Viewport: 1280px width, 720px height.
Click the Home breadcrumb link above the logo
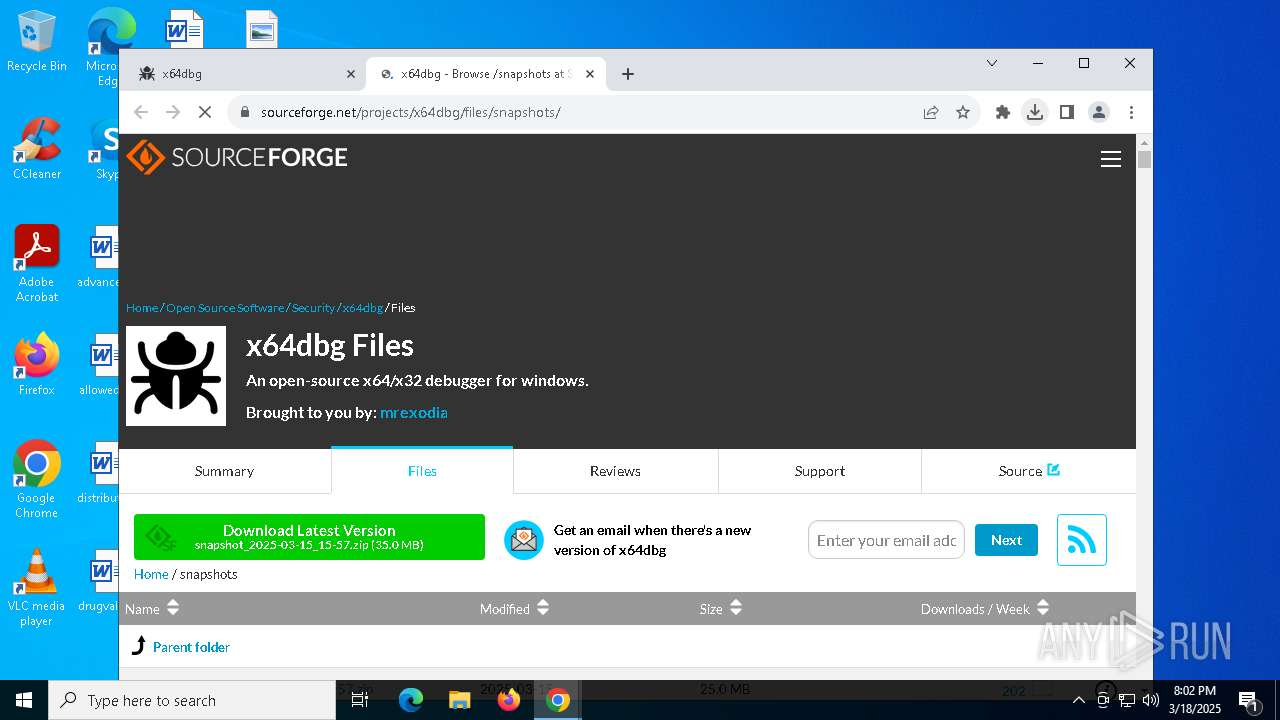pos(142,308)
